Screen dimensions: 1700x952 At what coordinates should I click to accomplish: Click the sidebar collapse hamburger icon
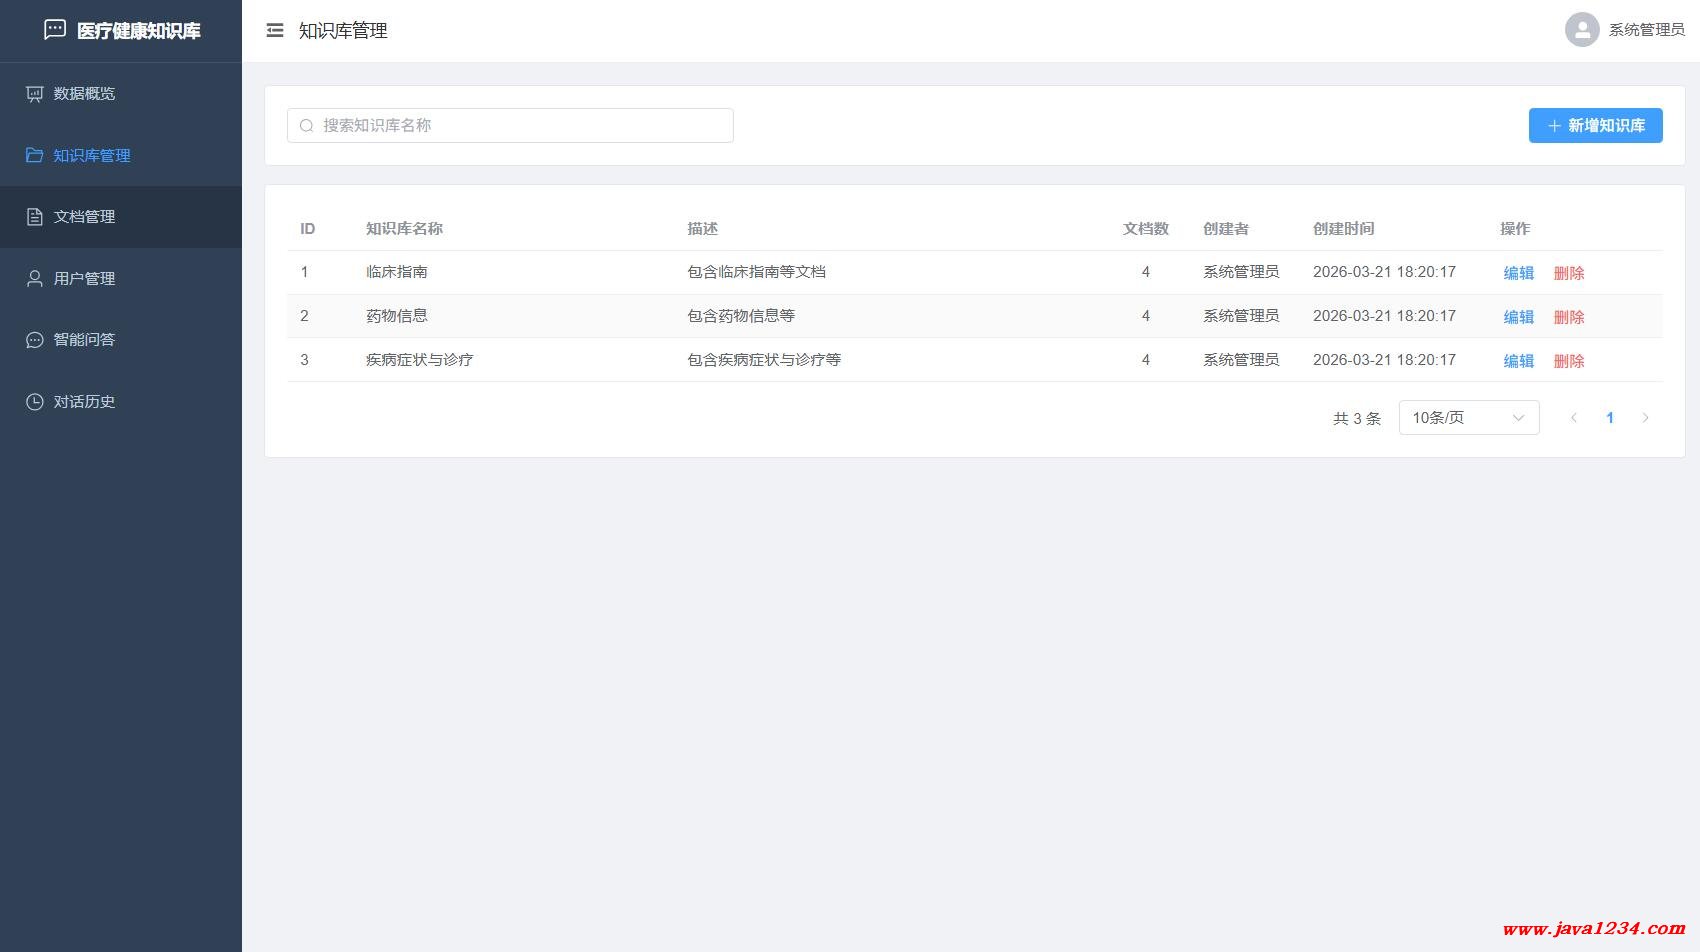(275, 31)
